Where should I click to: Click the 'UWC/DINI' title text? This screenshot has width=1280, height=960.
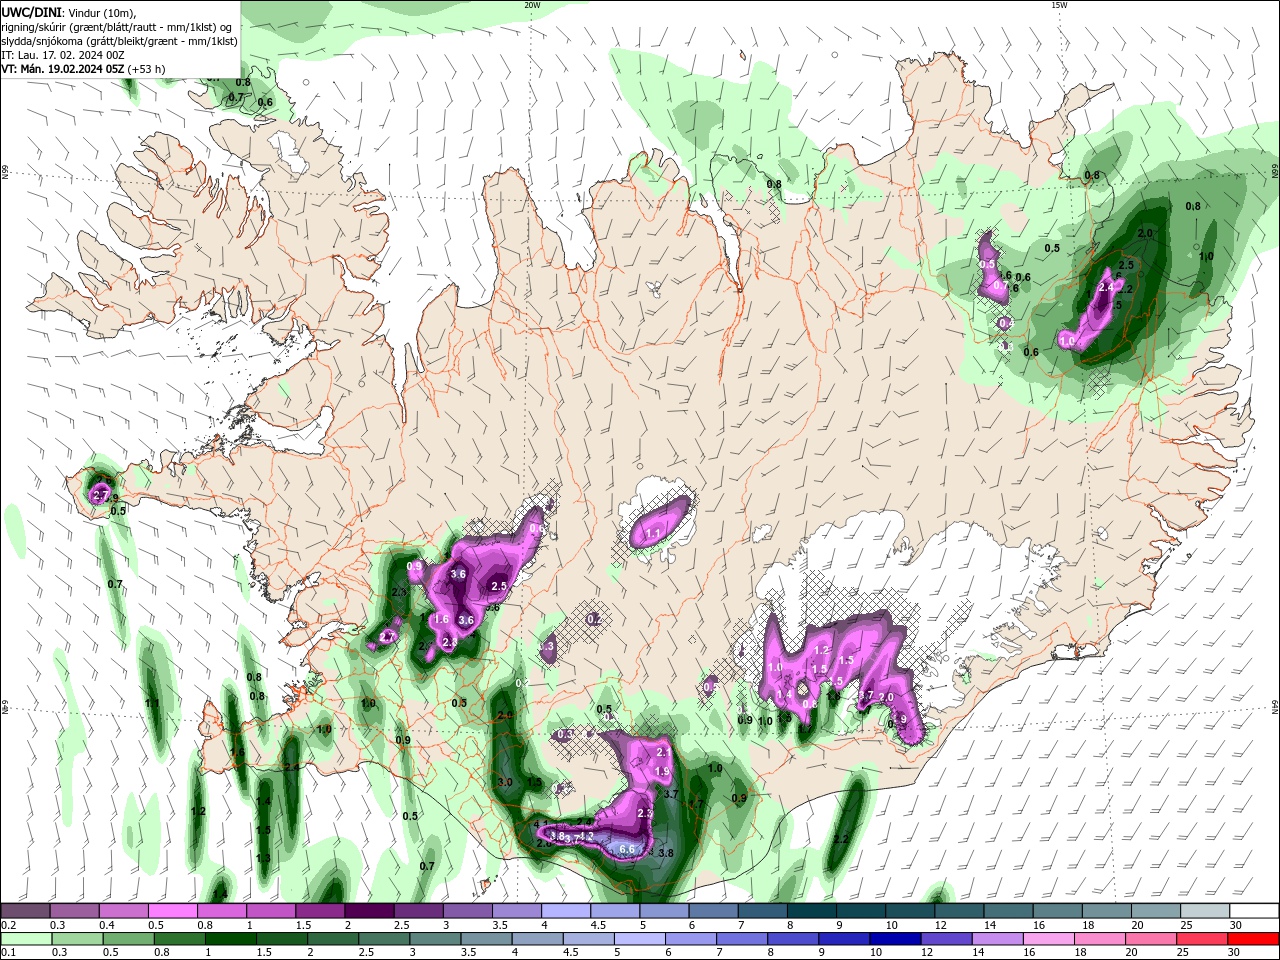tap(30, 12)
